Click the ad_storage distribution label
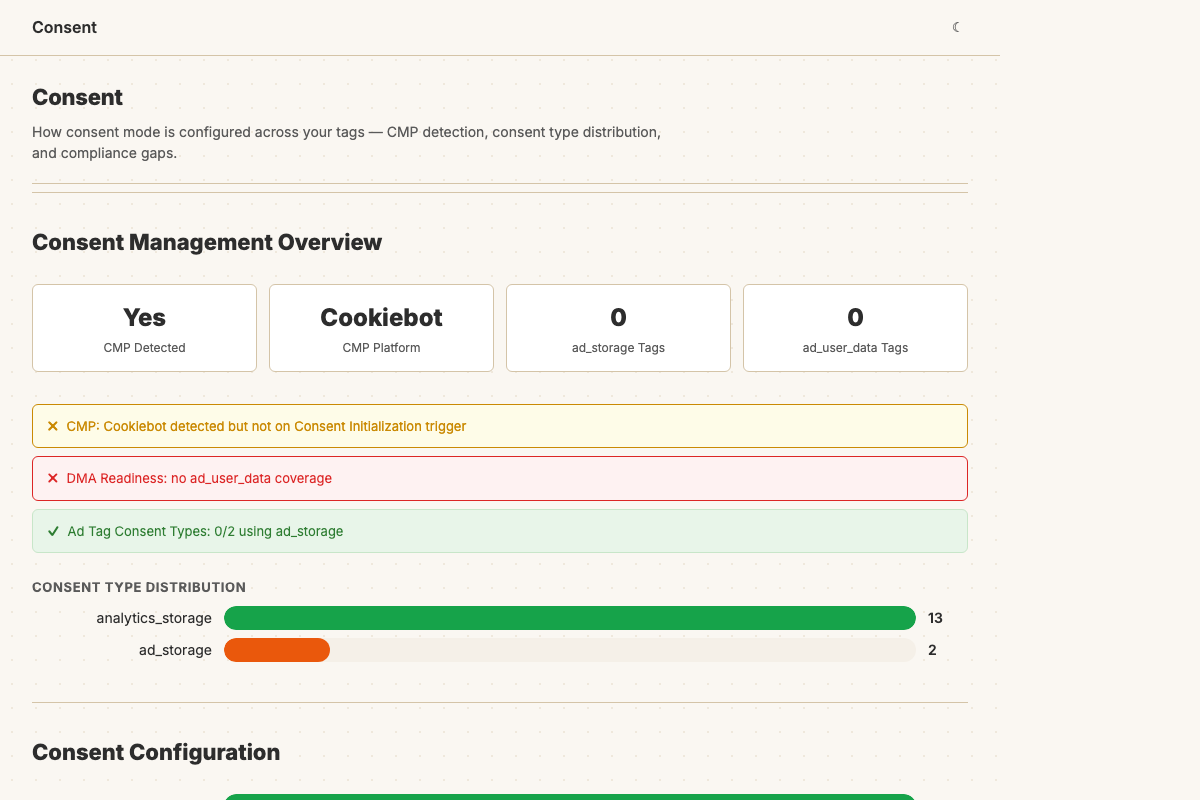This screenshot has width=1200, height=800. 175,650
